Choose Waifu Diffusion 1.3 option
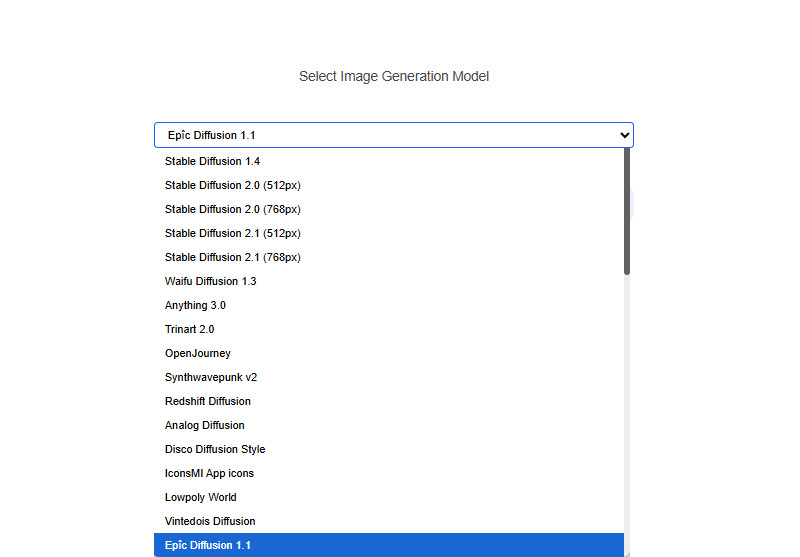 point(389,281)
